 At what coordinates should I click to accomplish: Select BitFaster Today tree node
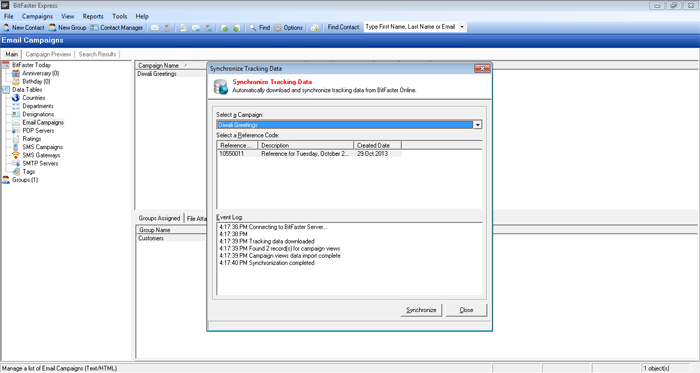31,65
